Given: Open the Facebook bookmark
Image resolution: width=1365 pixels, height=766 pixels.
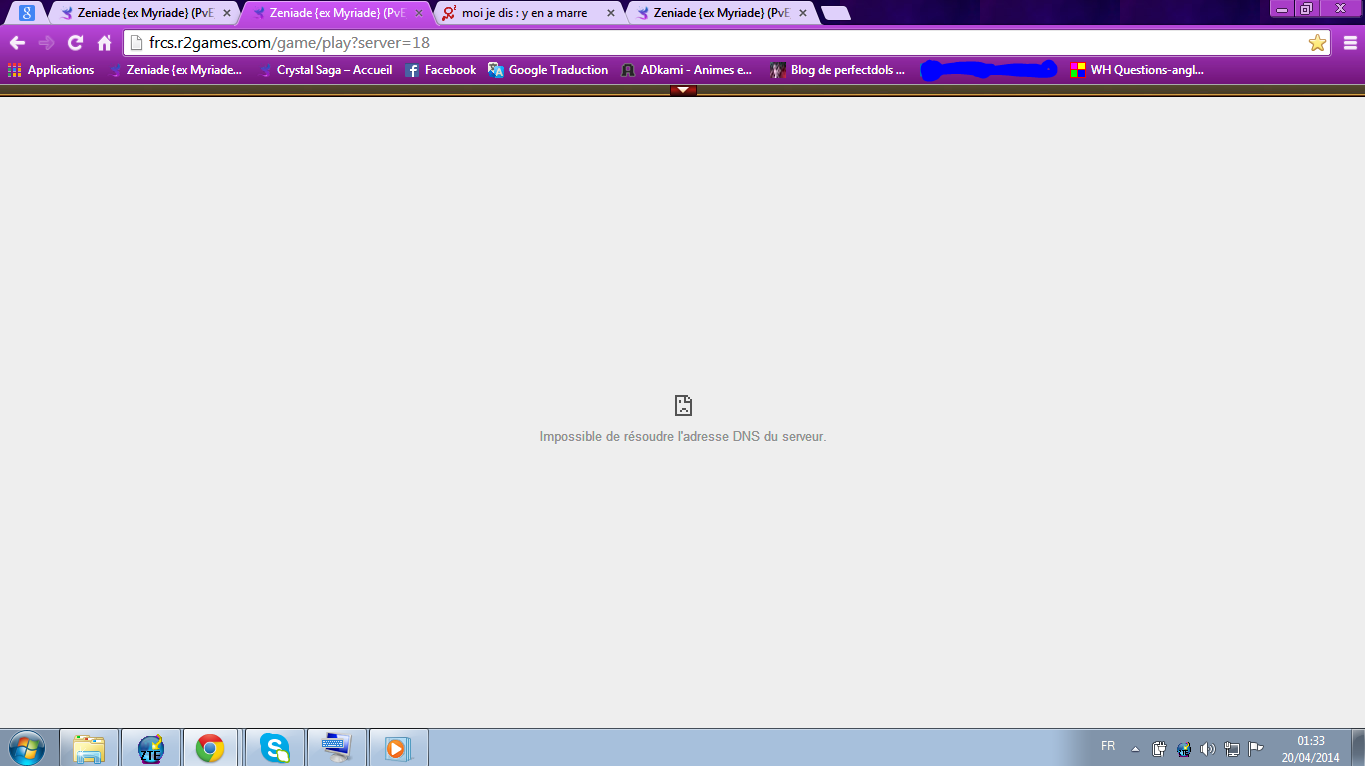Looking at the screenshot, I should pyautogui.click(x=440, y=70).
